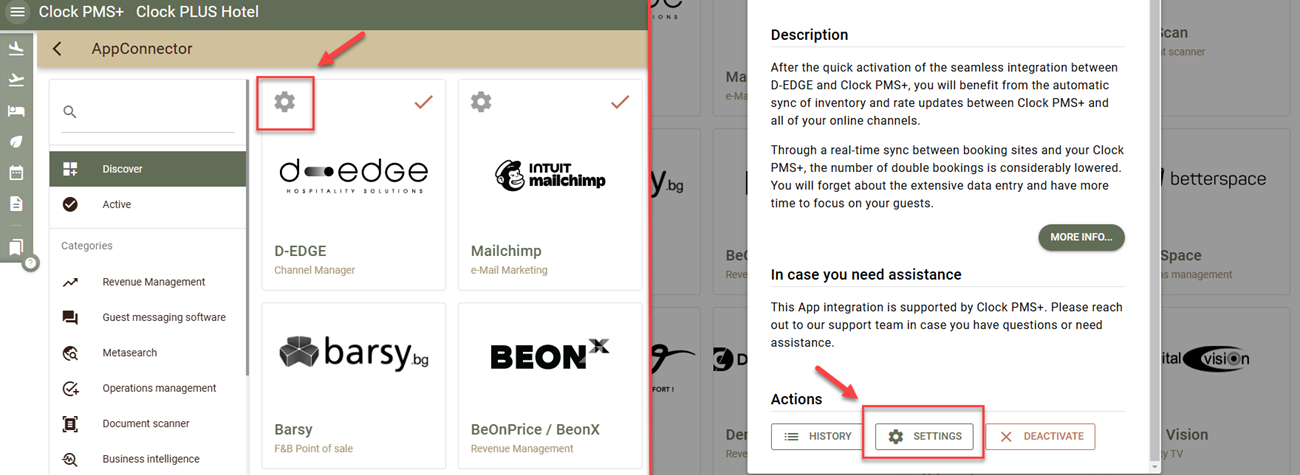Go back from AppConnector page
1300x475 pixels.
click(x=57, y=49)
